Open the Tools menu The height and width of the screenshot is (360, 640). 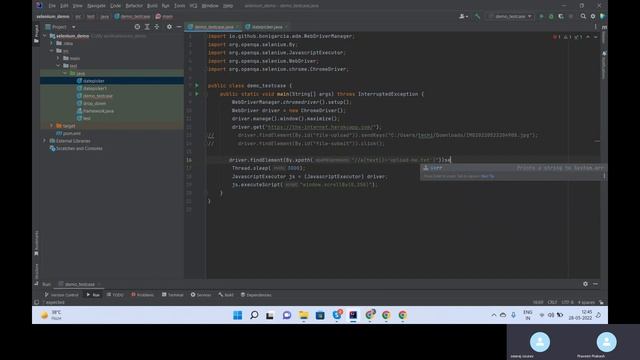tap(180, 6)
